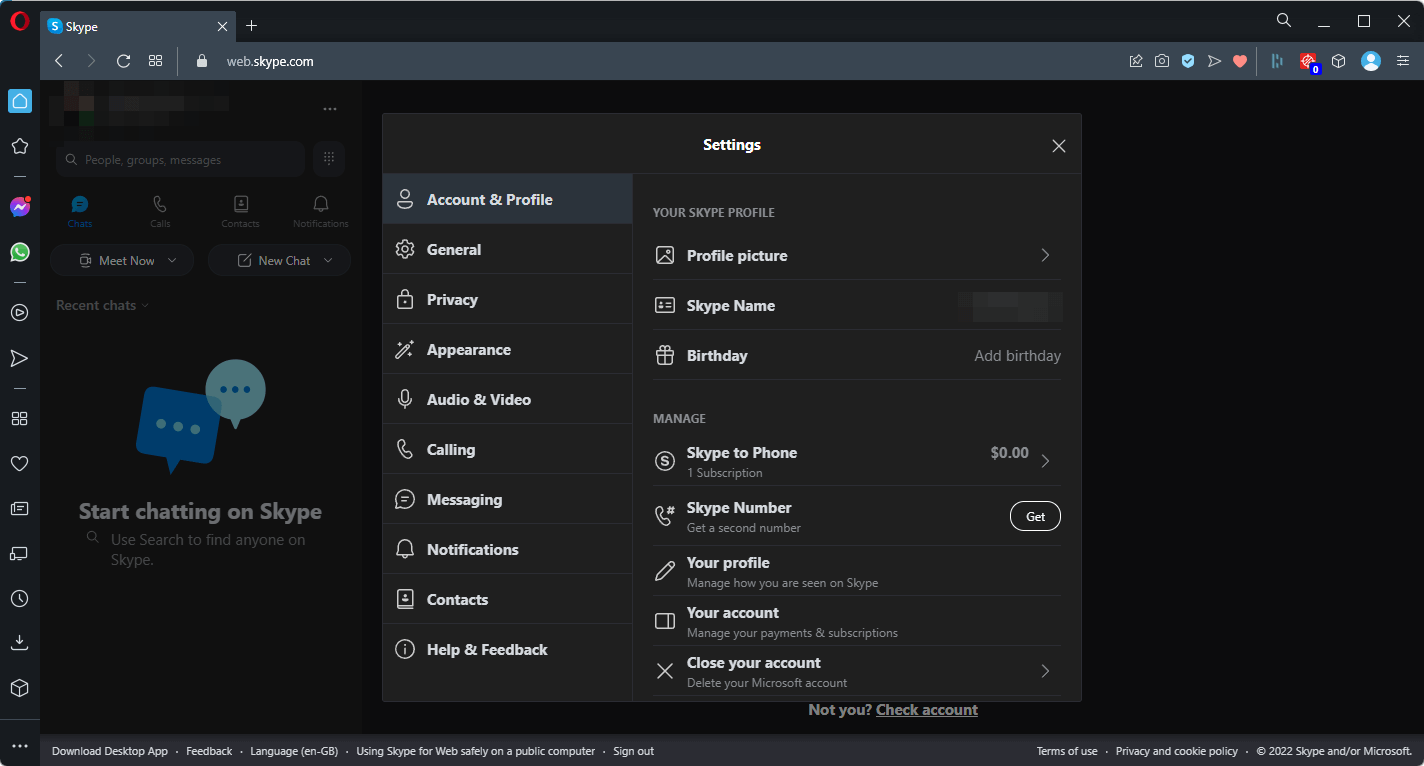
Task: Click Check account link
Action: [x=927, y=709]
